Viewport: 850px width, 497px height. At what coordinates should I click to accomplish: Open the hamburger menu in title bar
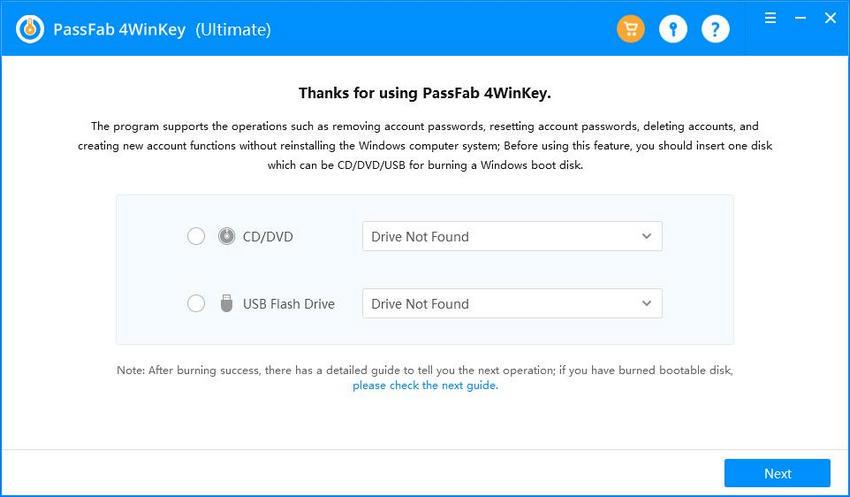pyautogui.click(x=771, y=18)
